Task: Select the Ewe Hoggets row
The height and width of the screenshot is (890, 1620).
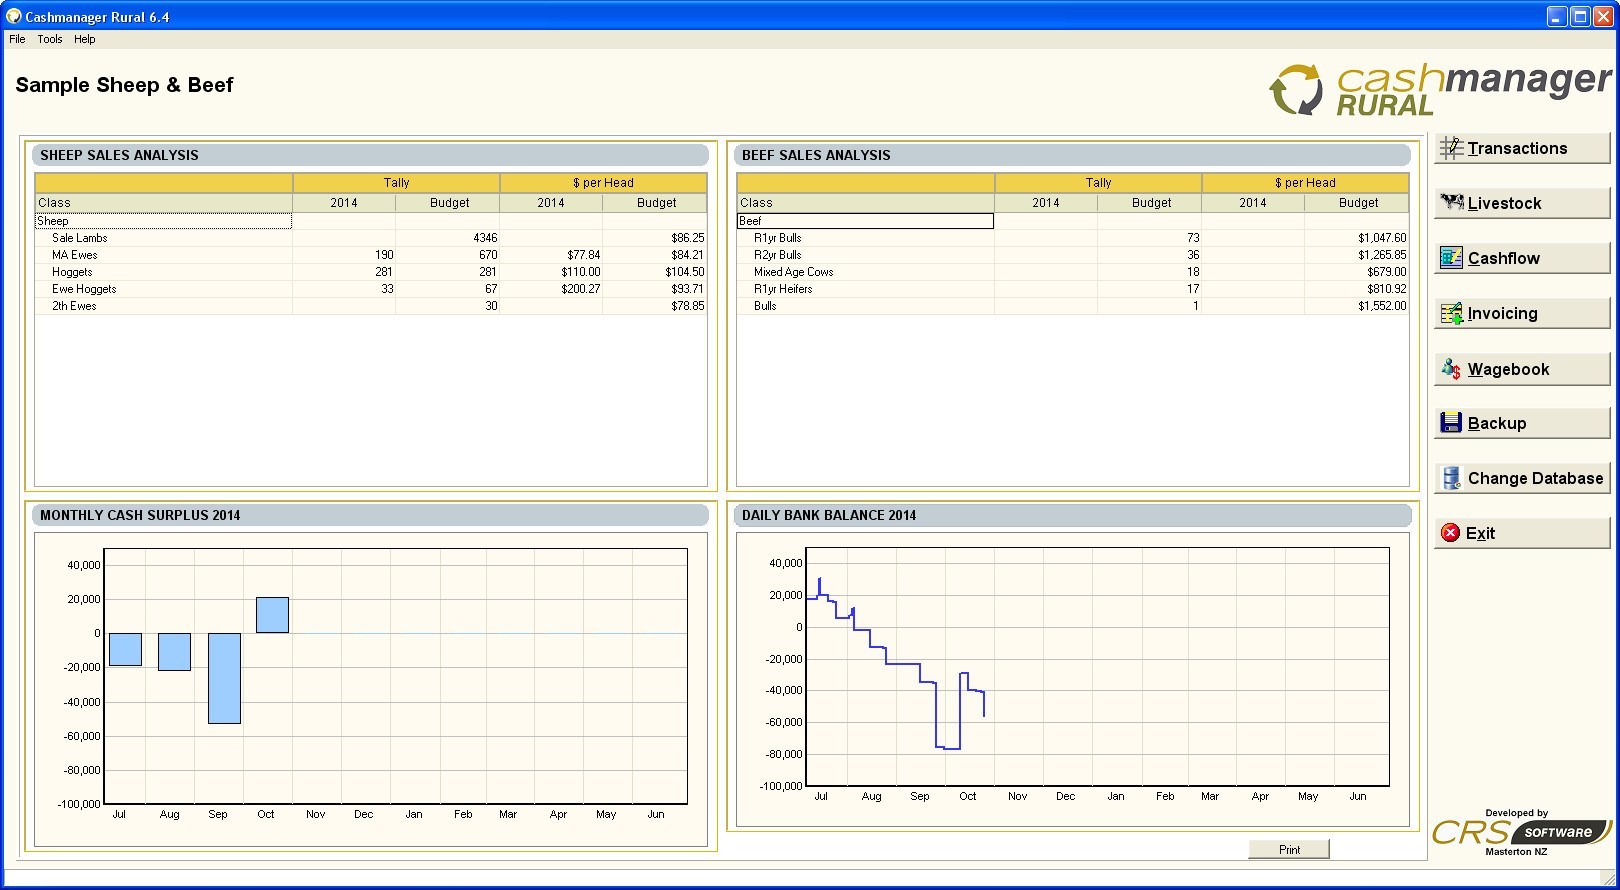Action: (x=371, y=289)
